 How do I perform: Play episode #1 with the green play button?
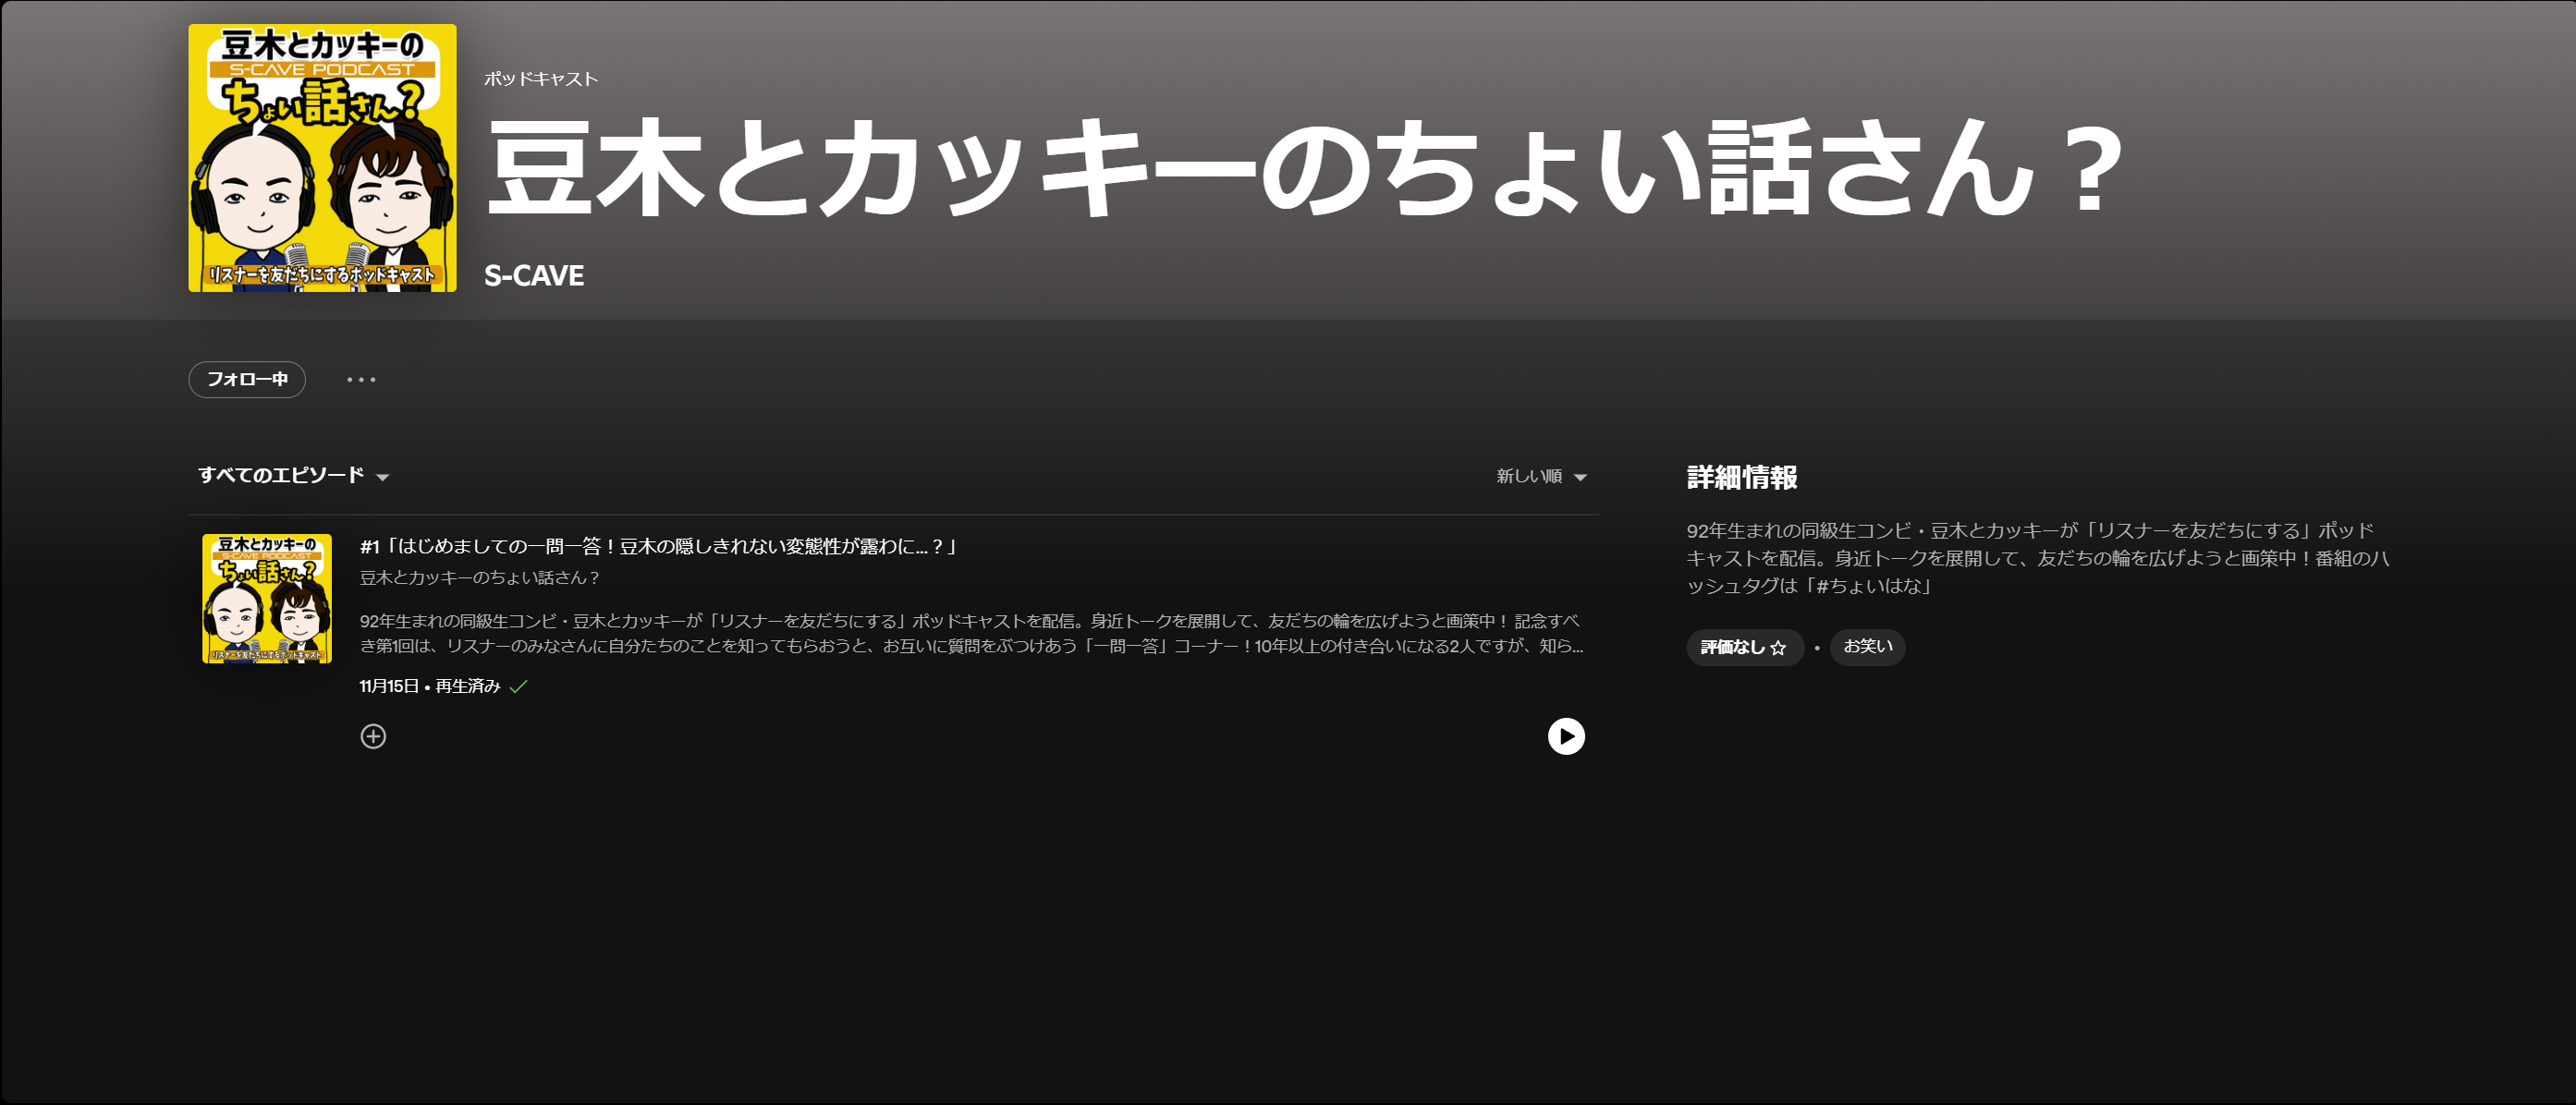(x=1567, y=736)
